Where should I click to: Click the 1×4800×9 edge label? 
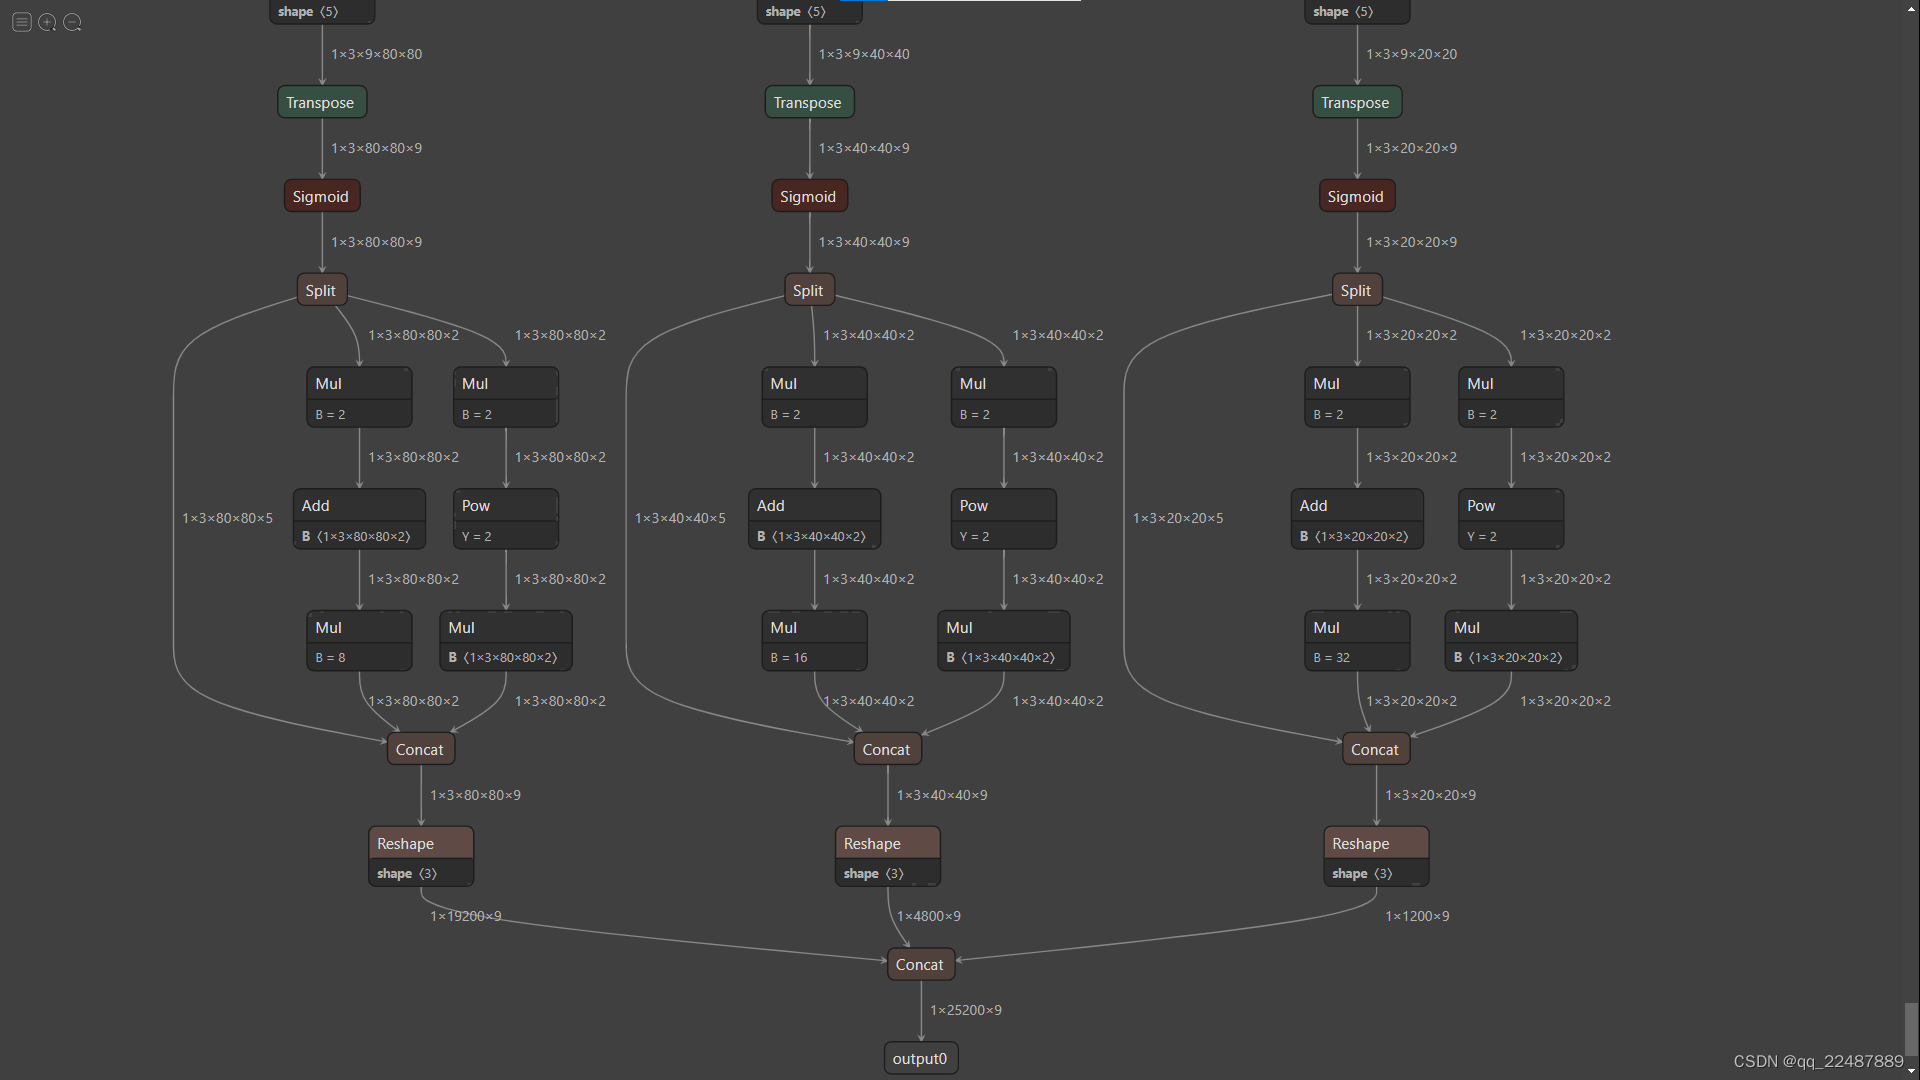tap(929, 916)
